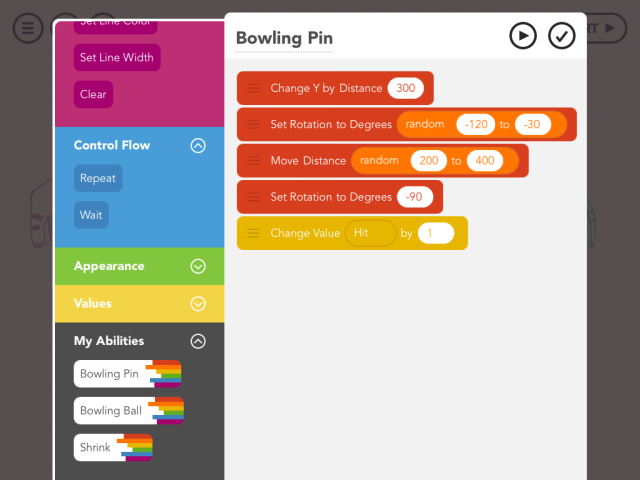
Task: Edit the 300 distance value
Action: (x=406, y=88)
